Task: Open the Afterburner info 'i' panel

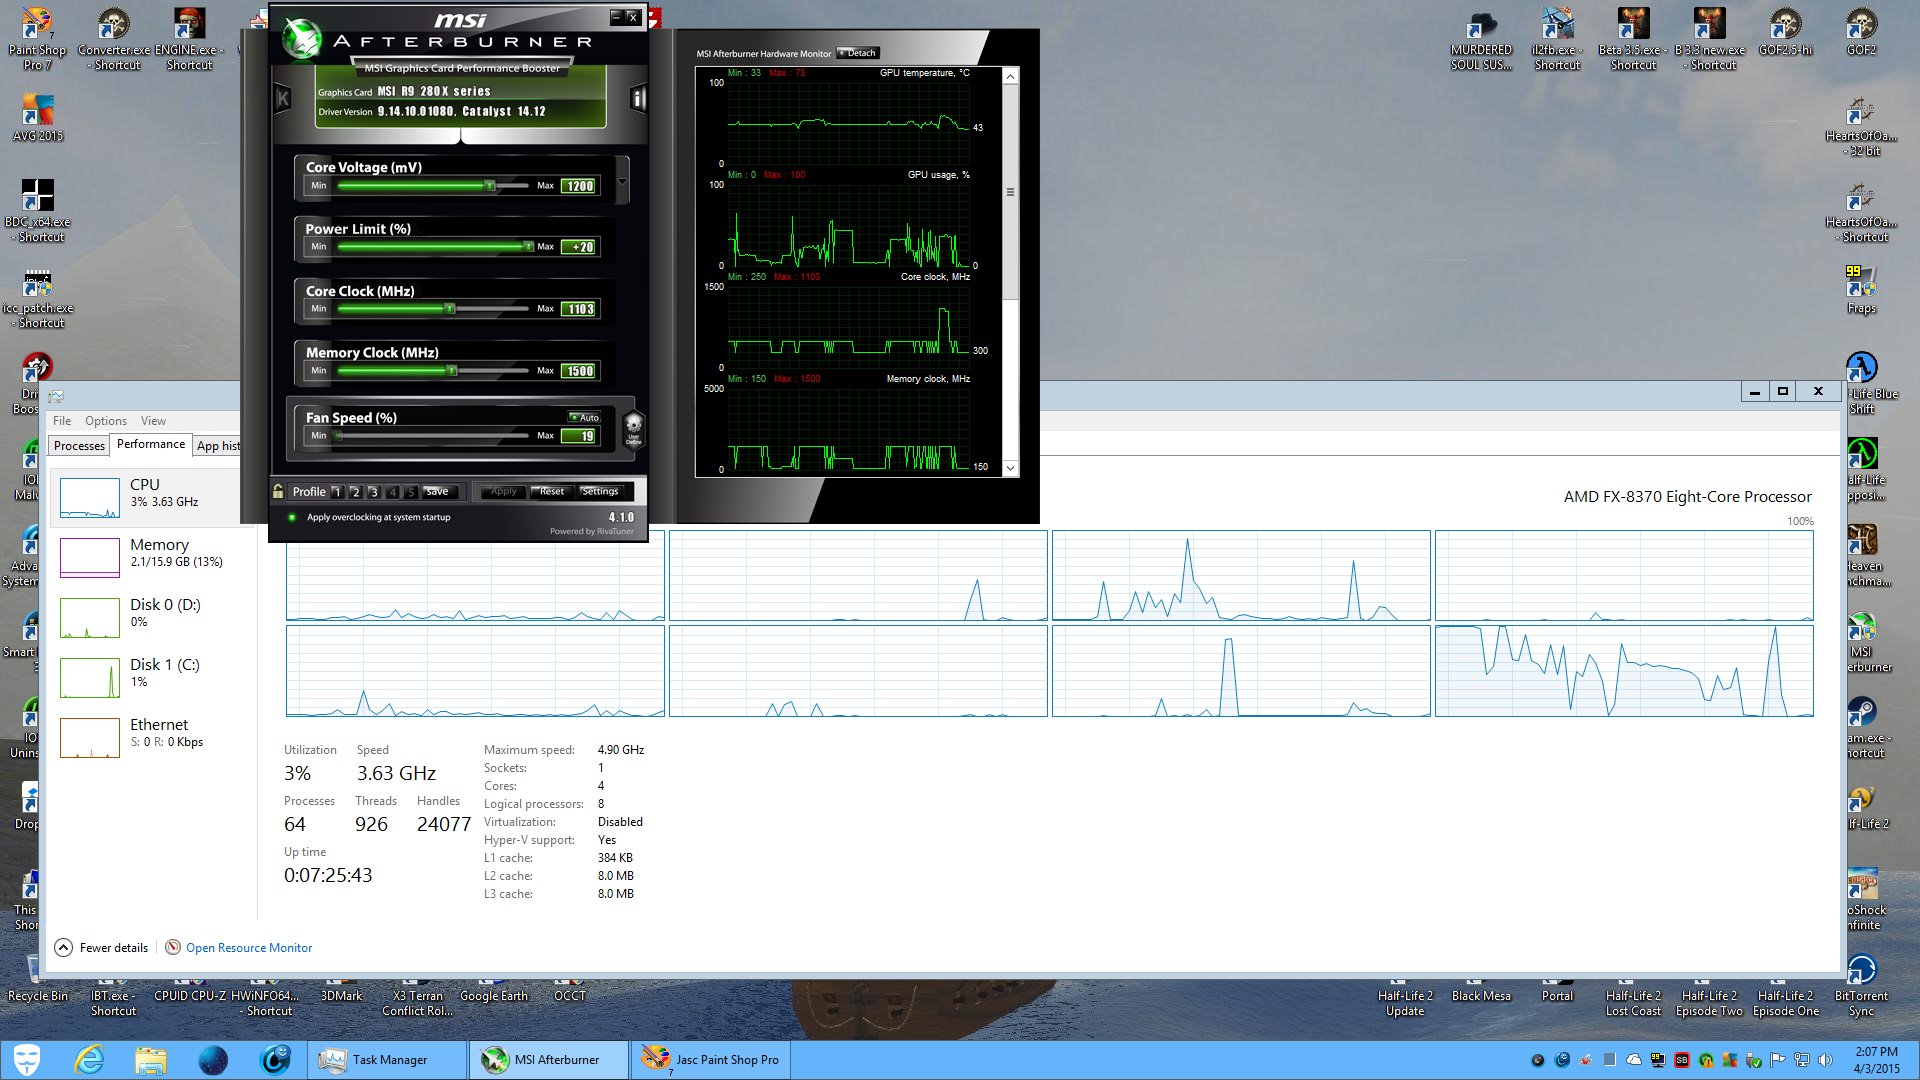Action: coord(638,98)
